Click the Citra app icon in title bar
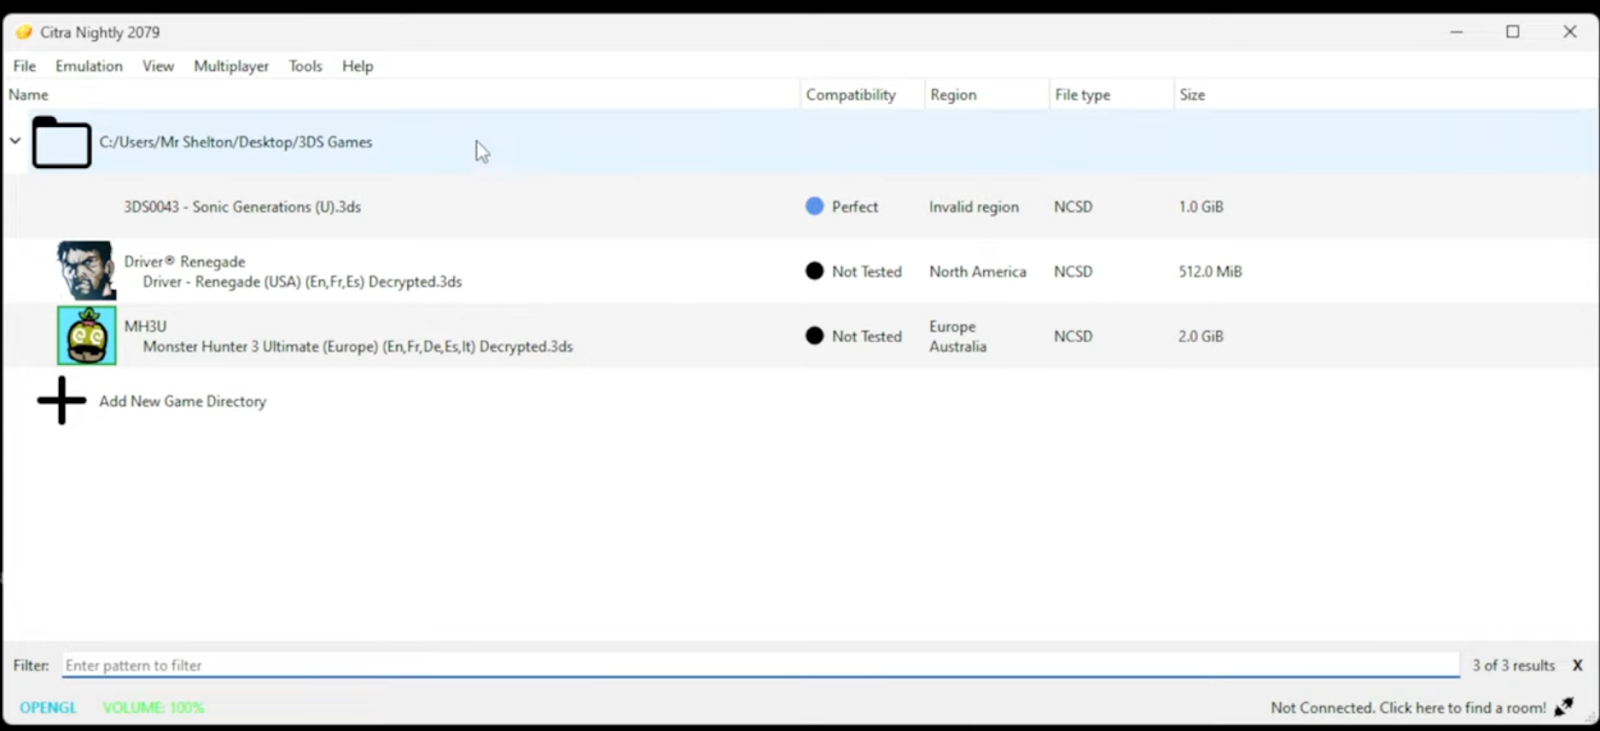Screen dimensions: 1600x731 point(24,32)
